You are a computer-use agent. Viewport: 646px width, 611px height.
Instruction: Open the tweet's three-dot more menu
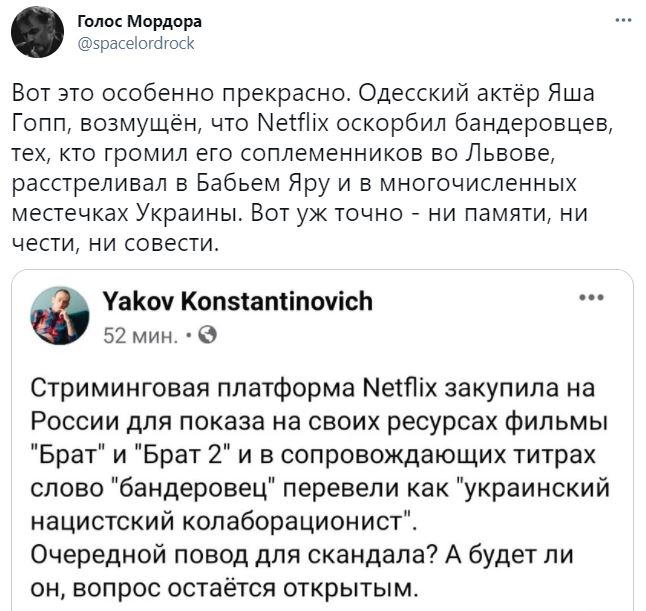[x=622, y=21]
